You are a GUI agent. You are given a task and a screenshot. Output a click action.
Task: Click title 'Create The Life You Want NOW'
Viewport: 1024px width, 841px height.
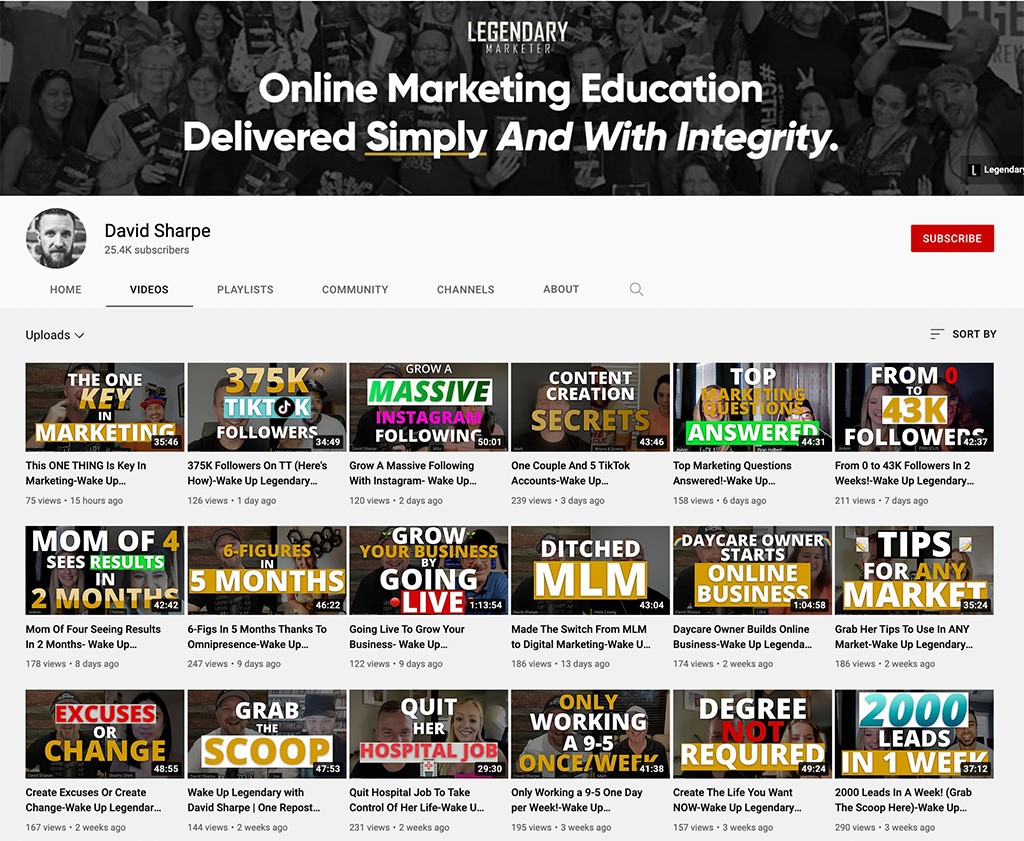737,800
